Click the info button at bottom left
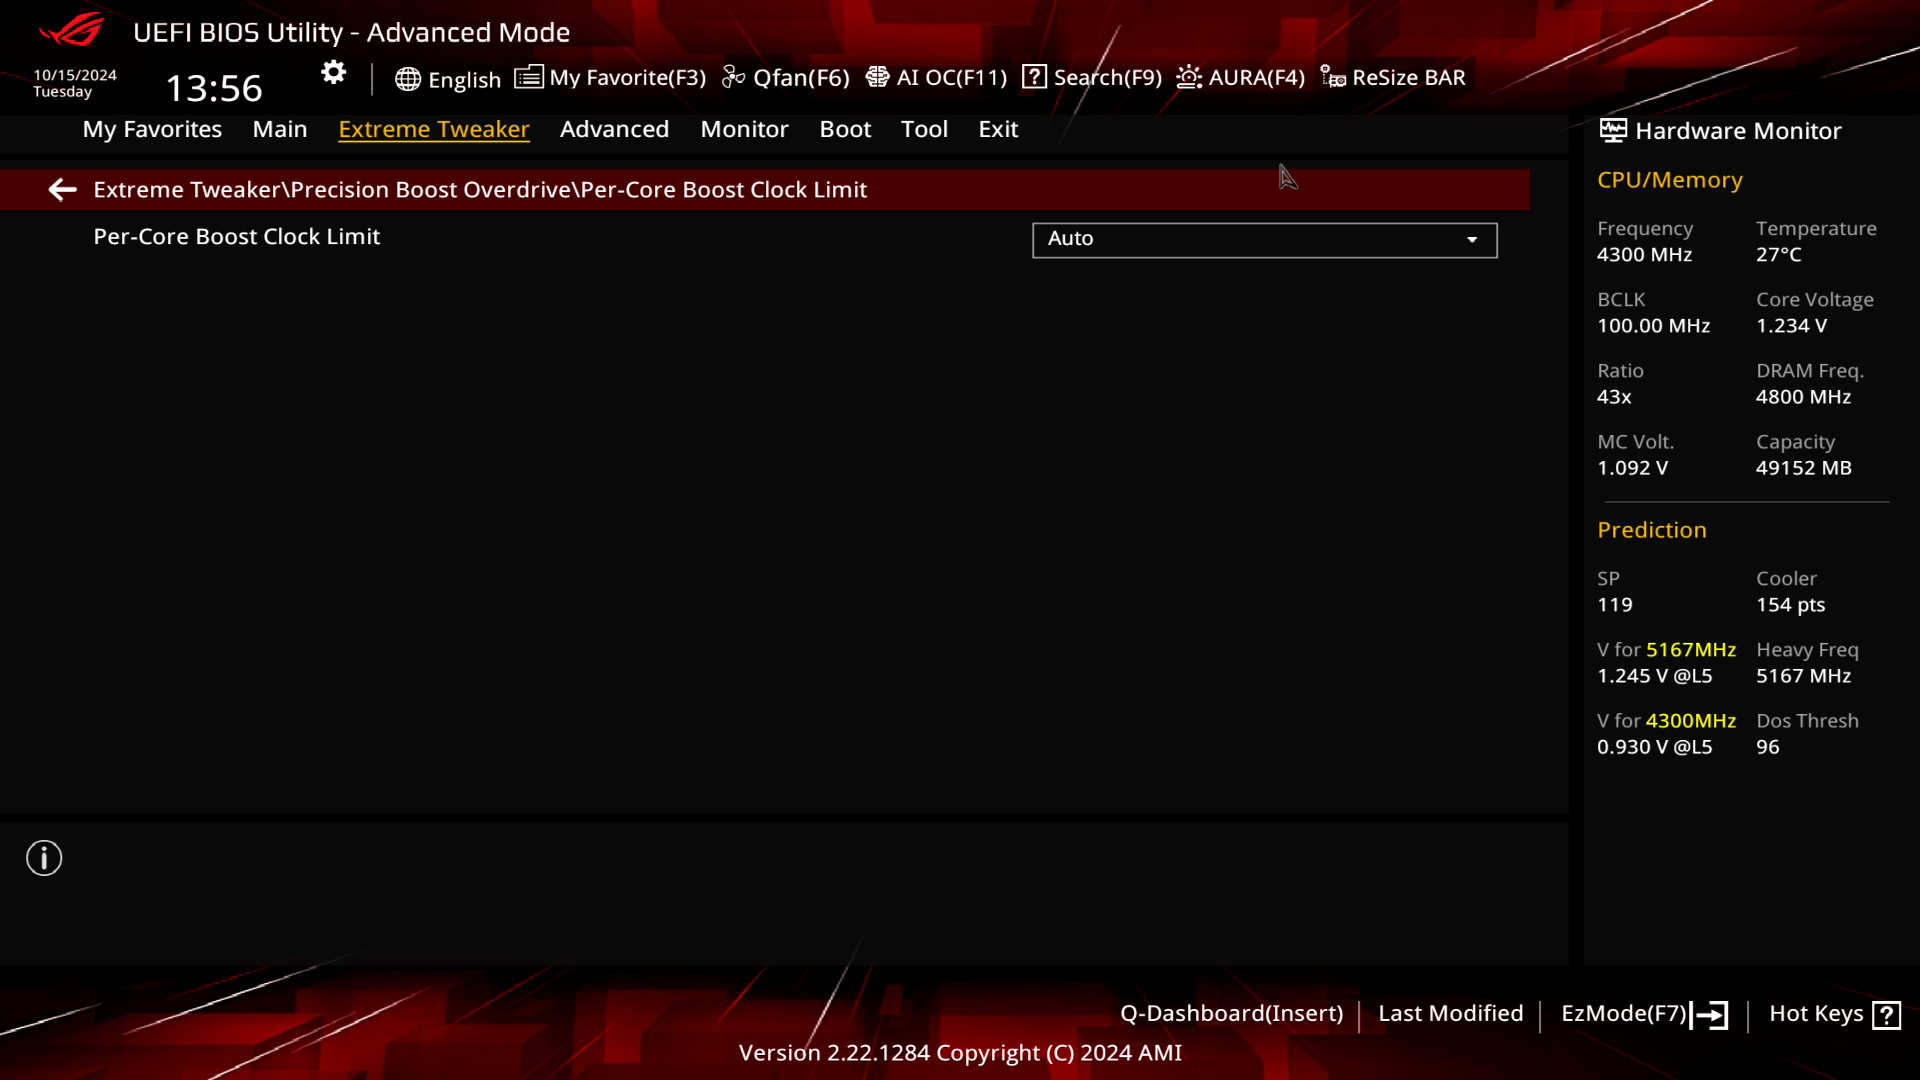Image resolution: width=1920 pixels, height=1080 pixels. 44,858
